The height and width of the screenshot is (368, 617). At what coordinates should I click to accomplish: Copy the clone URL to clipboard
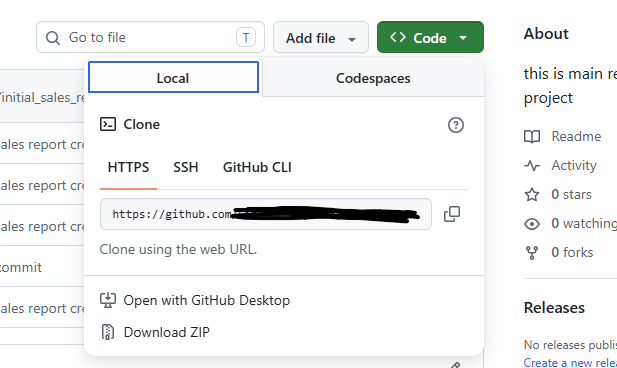[x=452, y=214]
